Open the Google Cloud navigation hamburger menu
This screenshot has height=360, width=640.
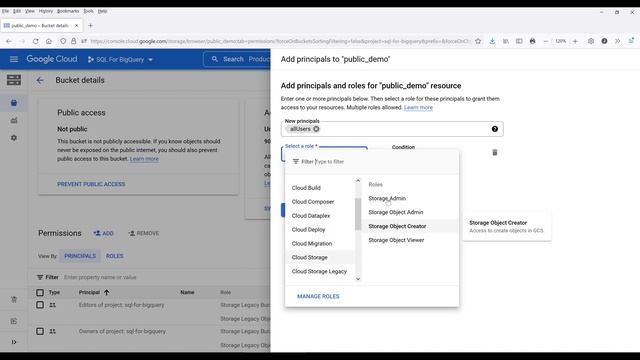[13, 59]
